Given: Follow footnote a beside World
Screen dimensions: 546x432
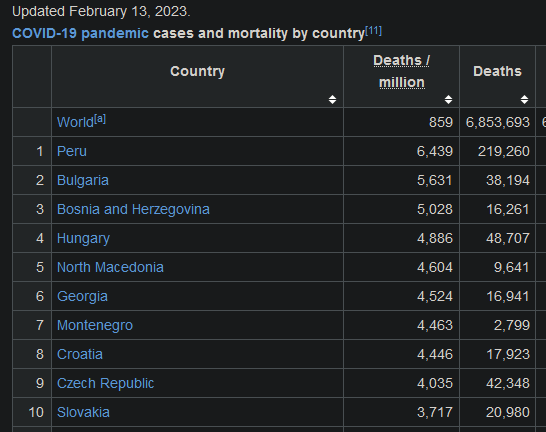Looking at the screenshot, I should [x=100, y=119].
